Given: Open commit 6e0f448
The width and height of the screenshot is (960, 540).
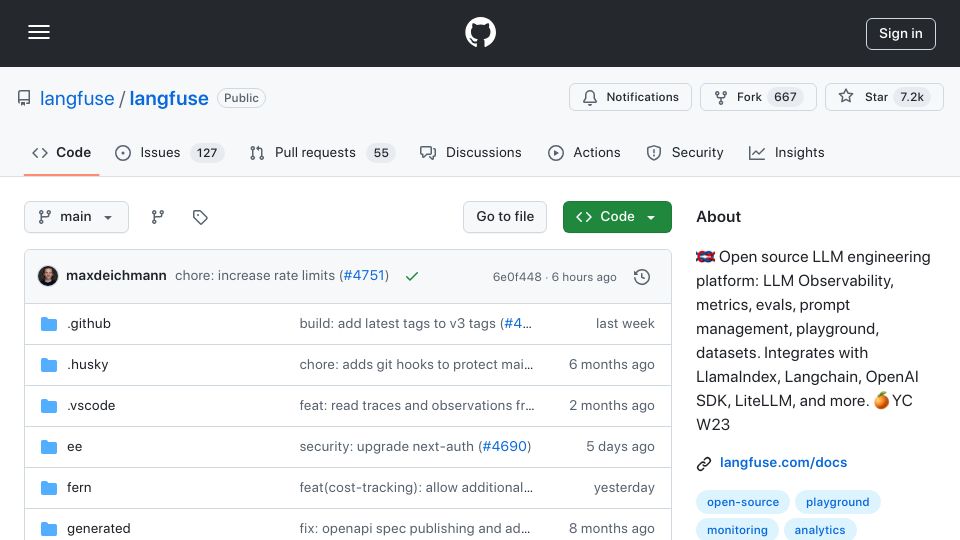Looking at the screenshot, I should 517,277.
